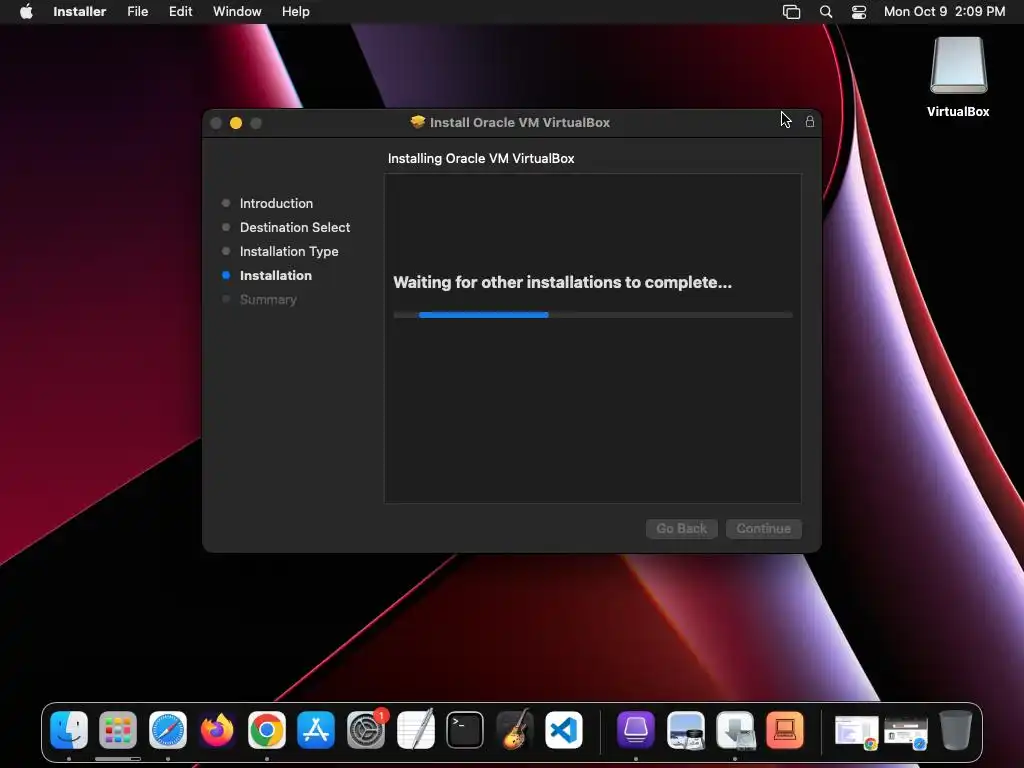The height and width of the screenshot is (768, 1024).
Task: Open the App Store dock icon
Action: coord(316,730)
